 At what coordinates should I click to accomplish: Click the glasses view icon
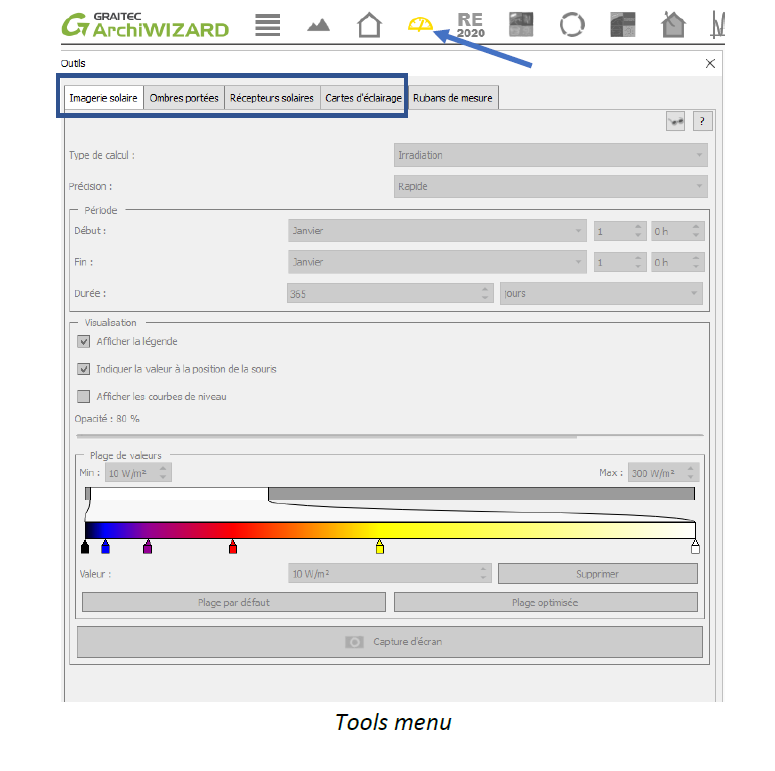676,121
